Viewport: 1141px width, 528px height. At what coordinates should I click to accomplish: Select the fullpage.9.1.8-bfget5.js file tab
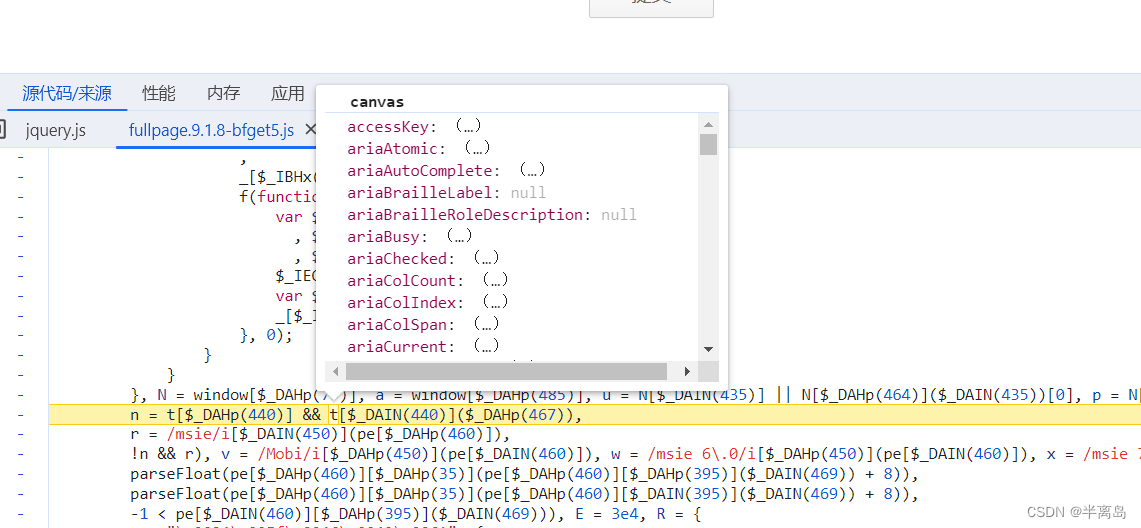coord(211,130)
